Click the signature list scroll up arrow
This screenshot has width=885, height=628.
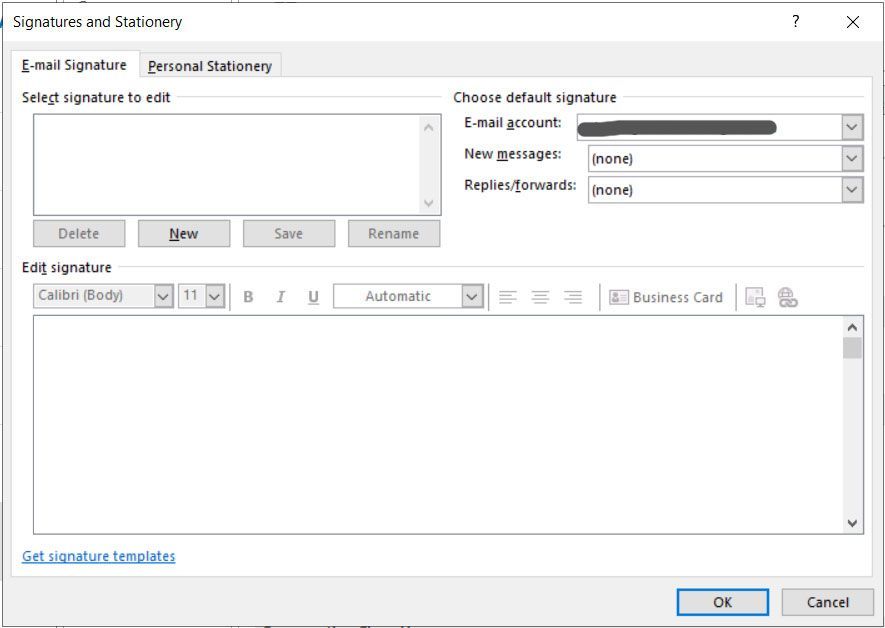pyautogui.click(x=428, y=128)
